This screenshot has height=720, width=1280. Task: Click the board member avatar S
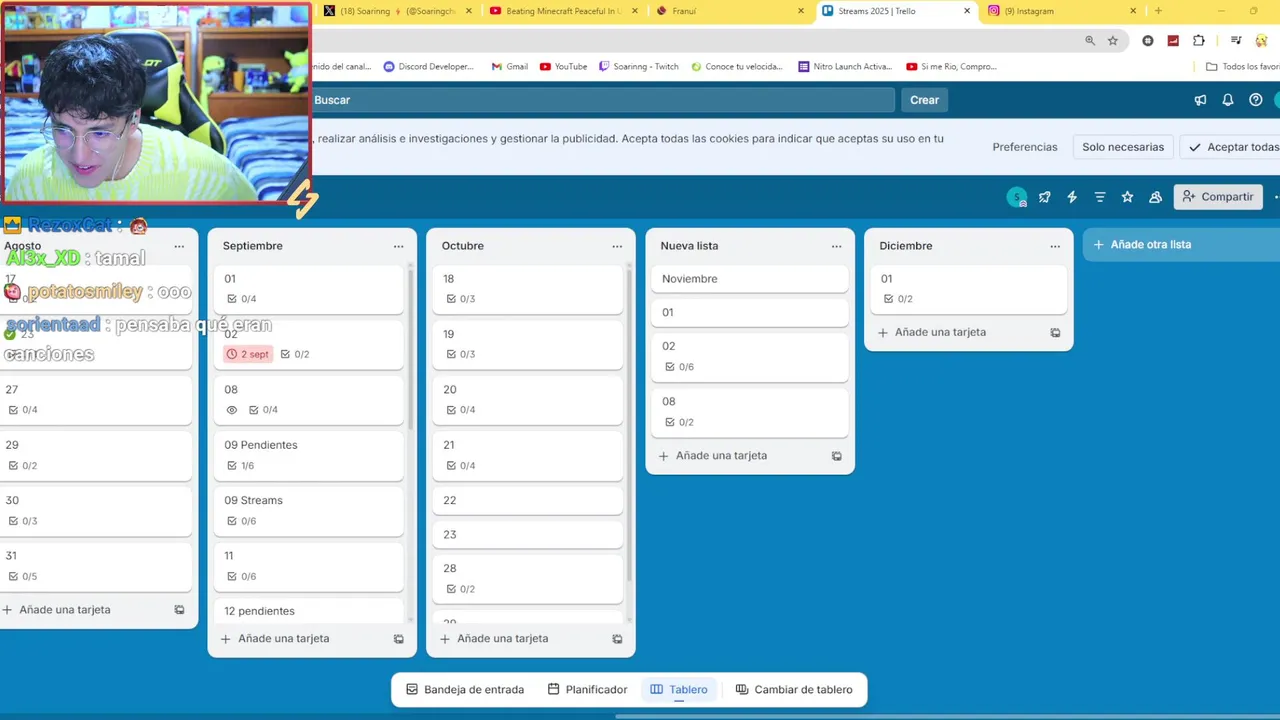(1016, 197)
